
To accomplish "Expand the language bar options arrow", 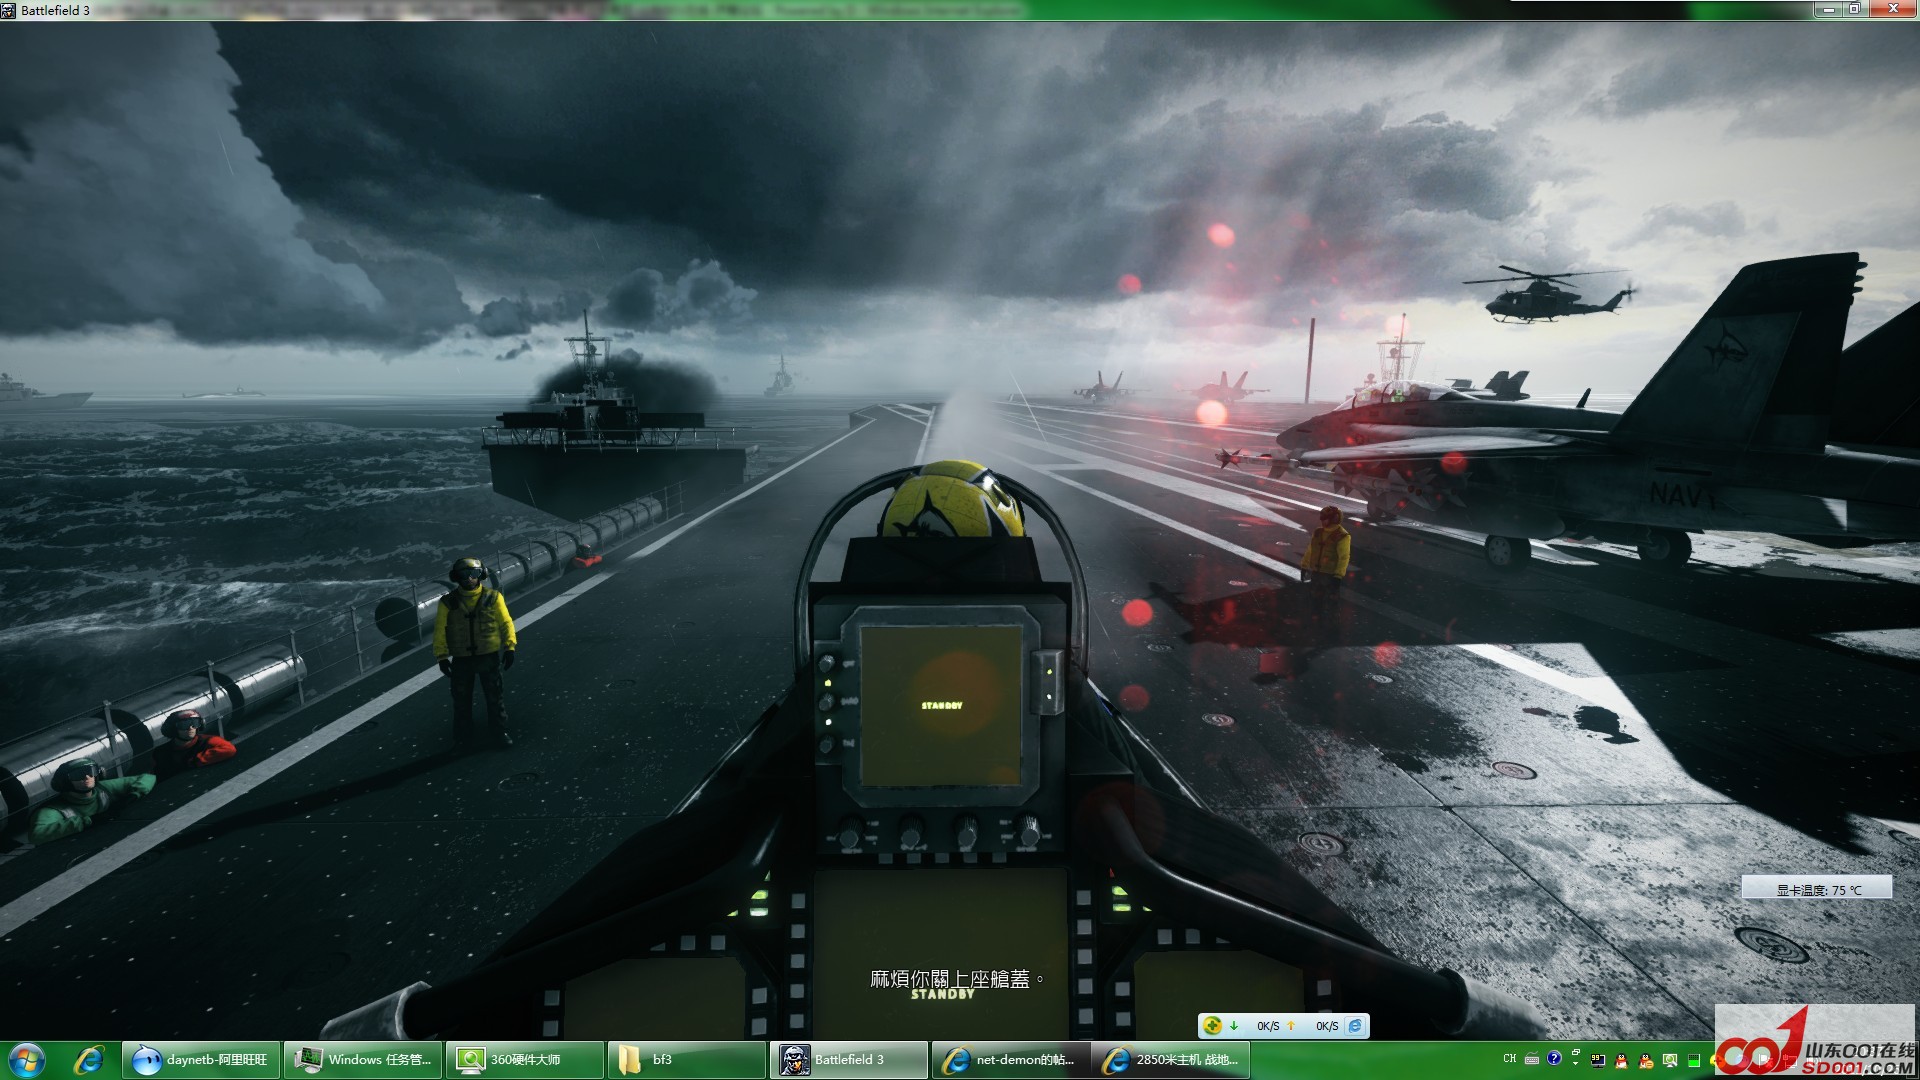I will 1575,1063.
